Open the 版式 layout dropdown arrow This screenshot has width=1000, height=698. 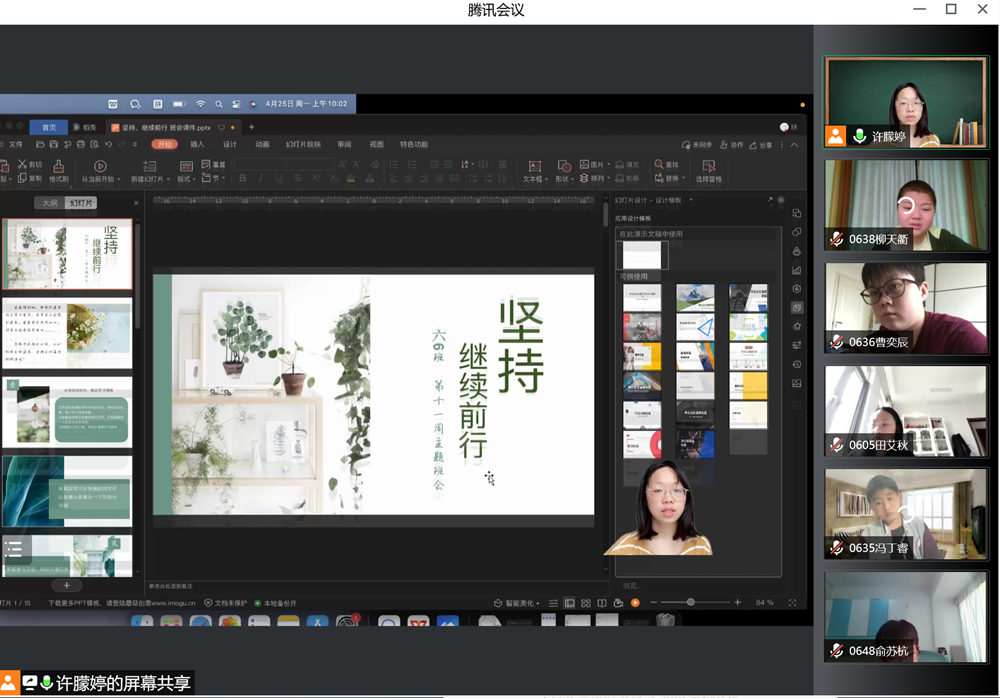194,180
